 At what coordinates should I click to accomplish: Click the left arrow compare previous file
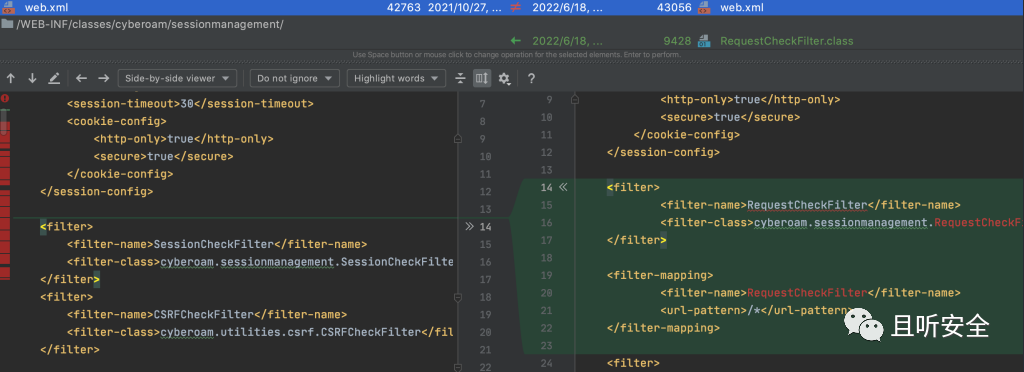pos(81,78)
